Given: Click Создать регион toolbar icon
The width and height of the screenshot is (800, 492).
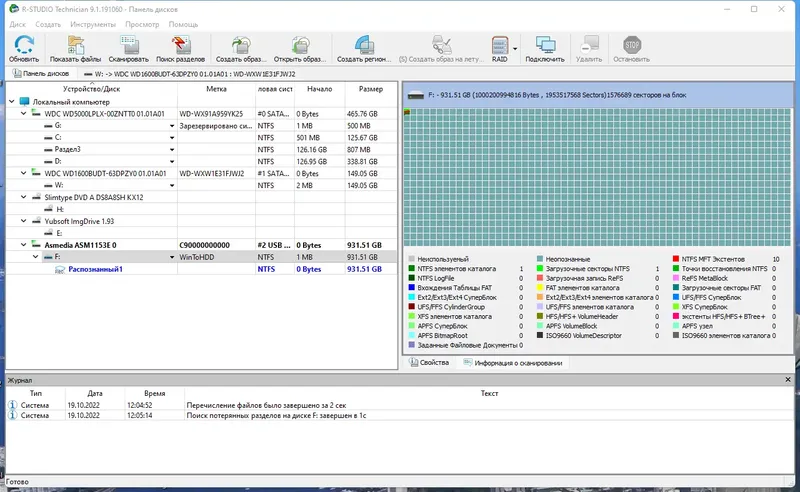Looking at the screenshot, I should coord(364,45).
